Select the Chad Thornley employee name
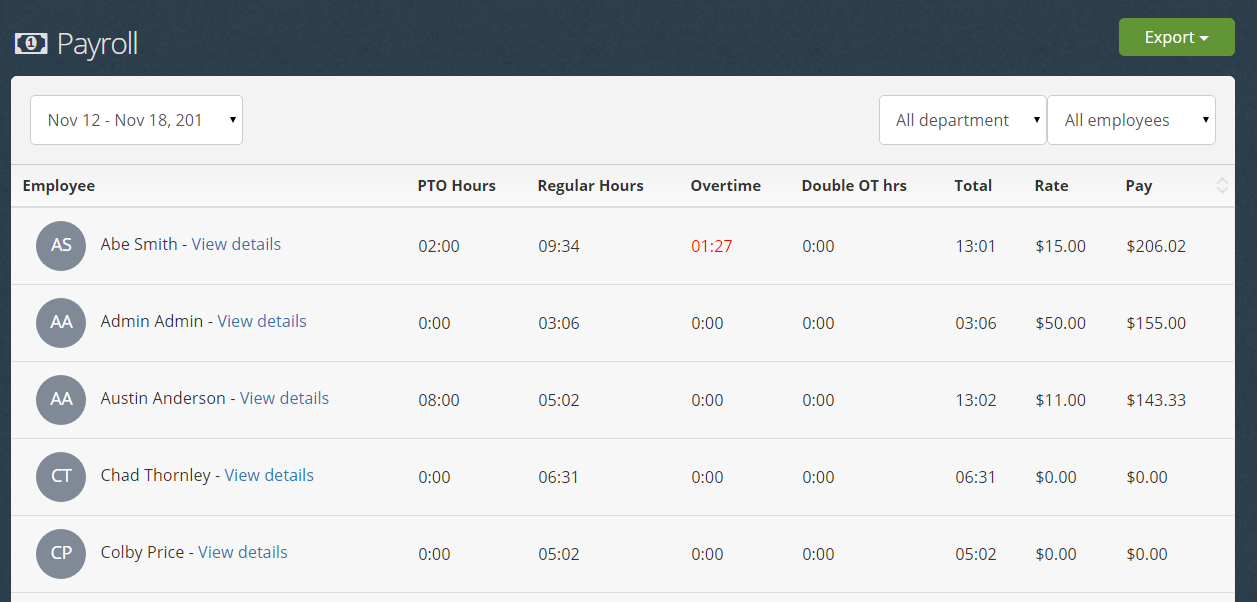Viewport: 1257px width, 602px height. coord(156,475)
